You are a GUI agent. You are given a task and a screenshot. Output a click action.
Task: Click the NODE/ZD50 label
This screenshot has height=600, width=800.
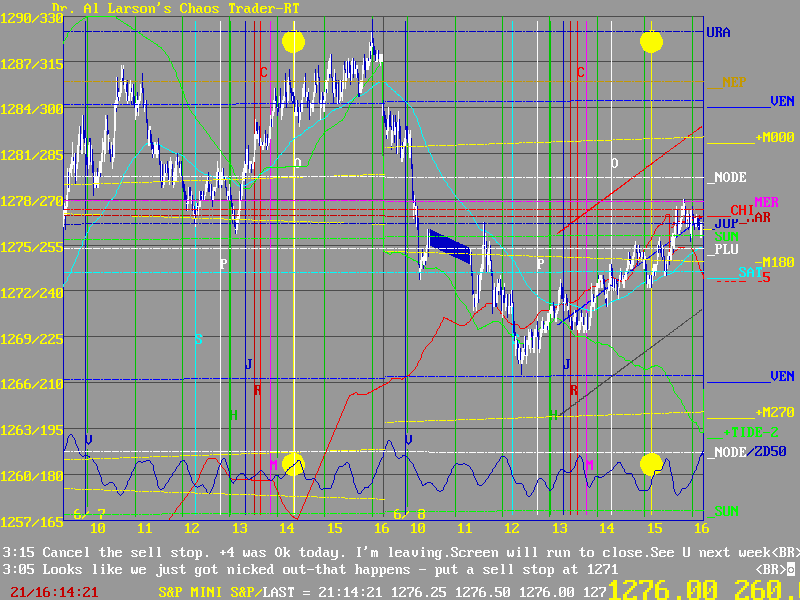coord(750,452)
